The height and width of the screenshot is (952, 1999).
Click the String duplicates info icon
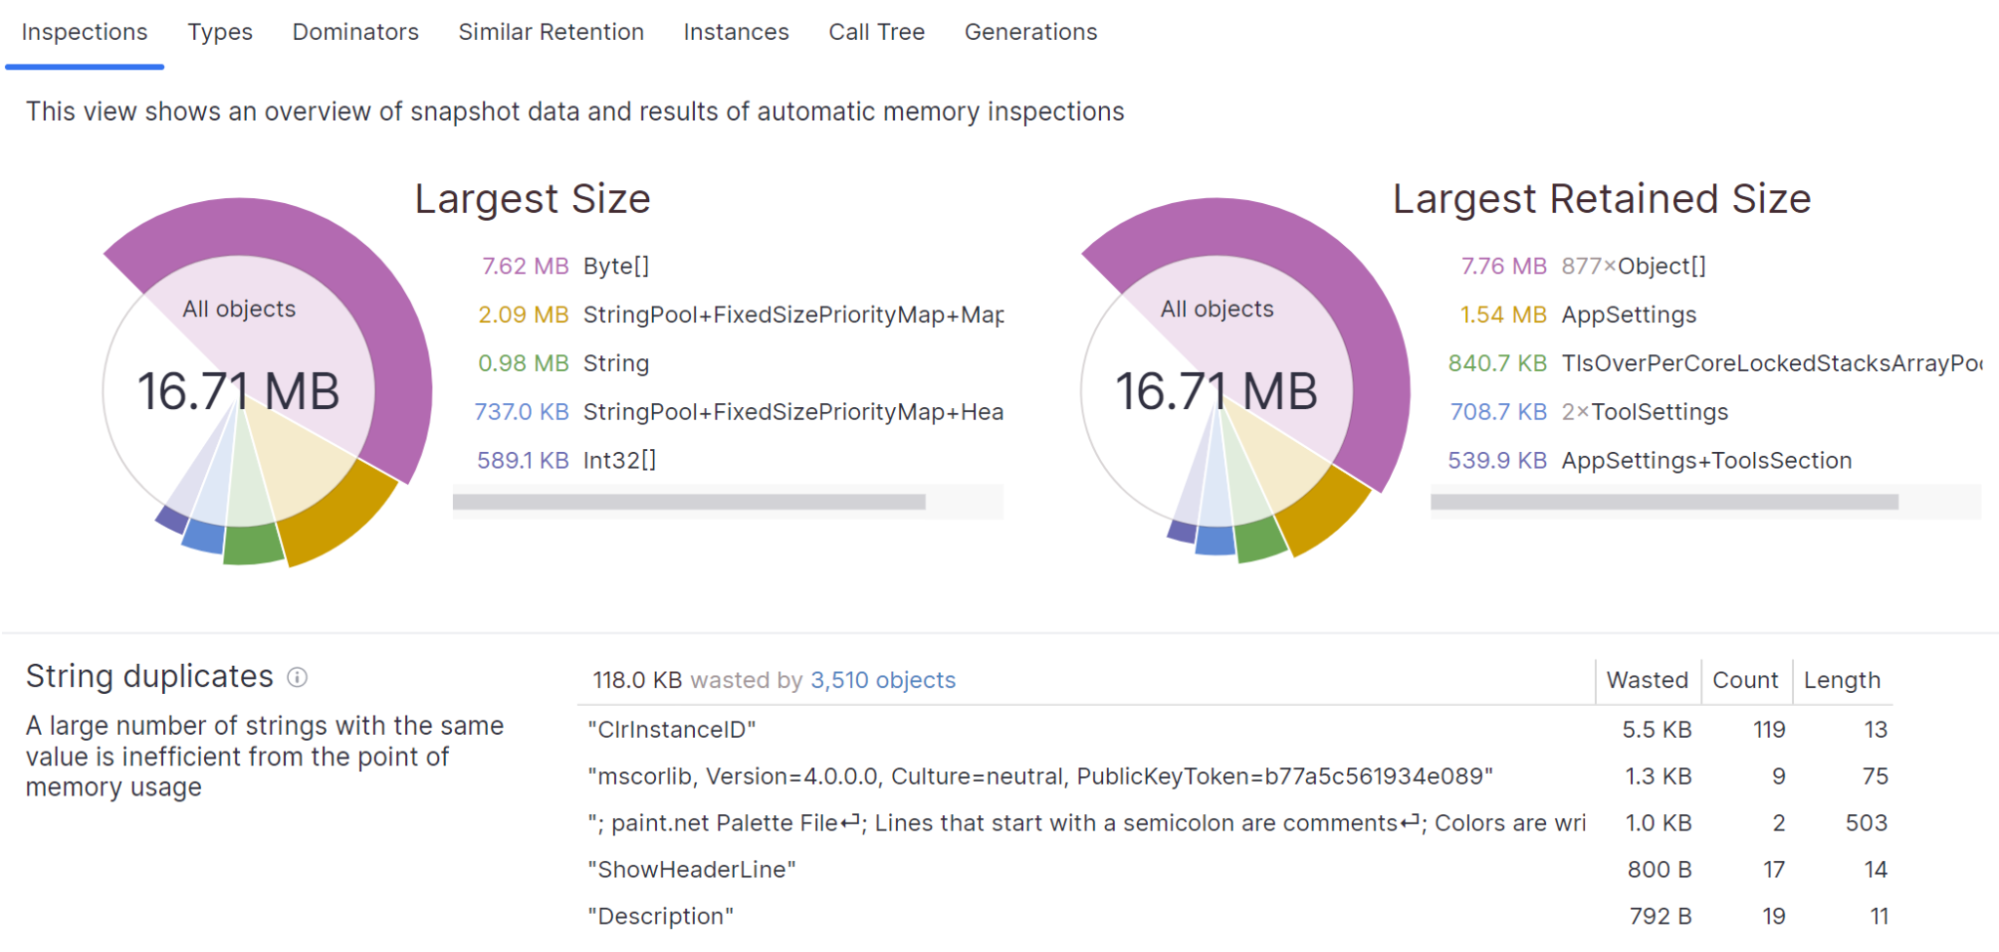297,678
